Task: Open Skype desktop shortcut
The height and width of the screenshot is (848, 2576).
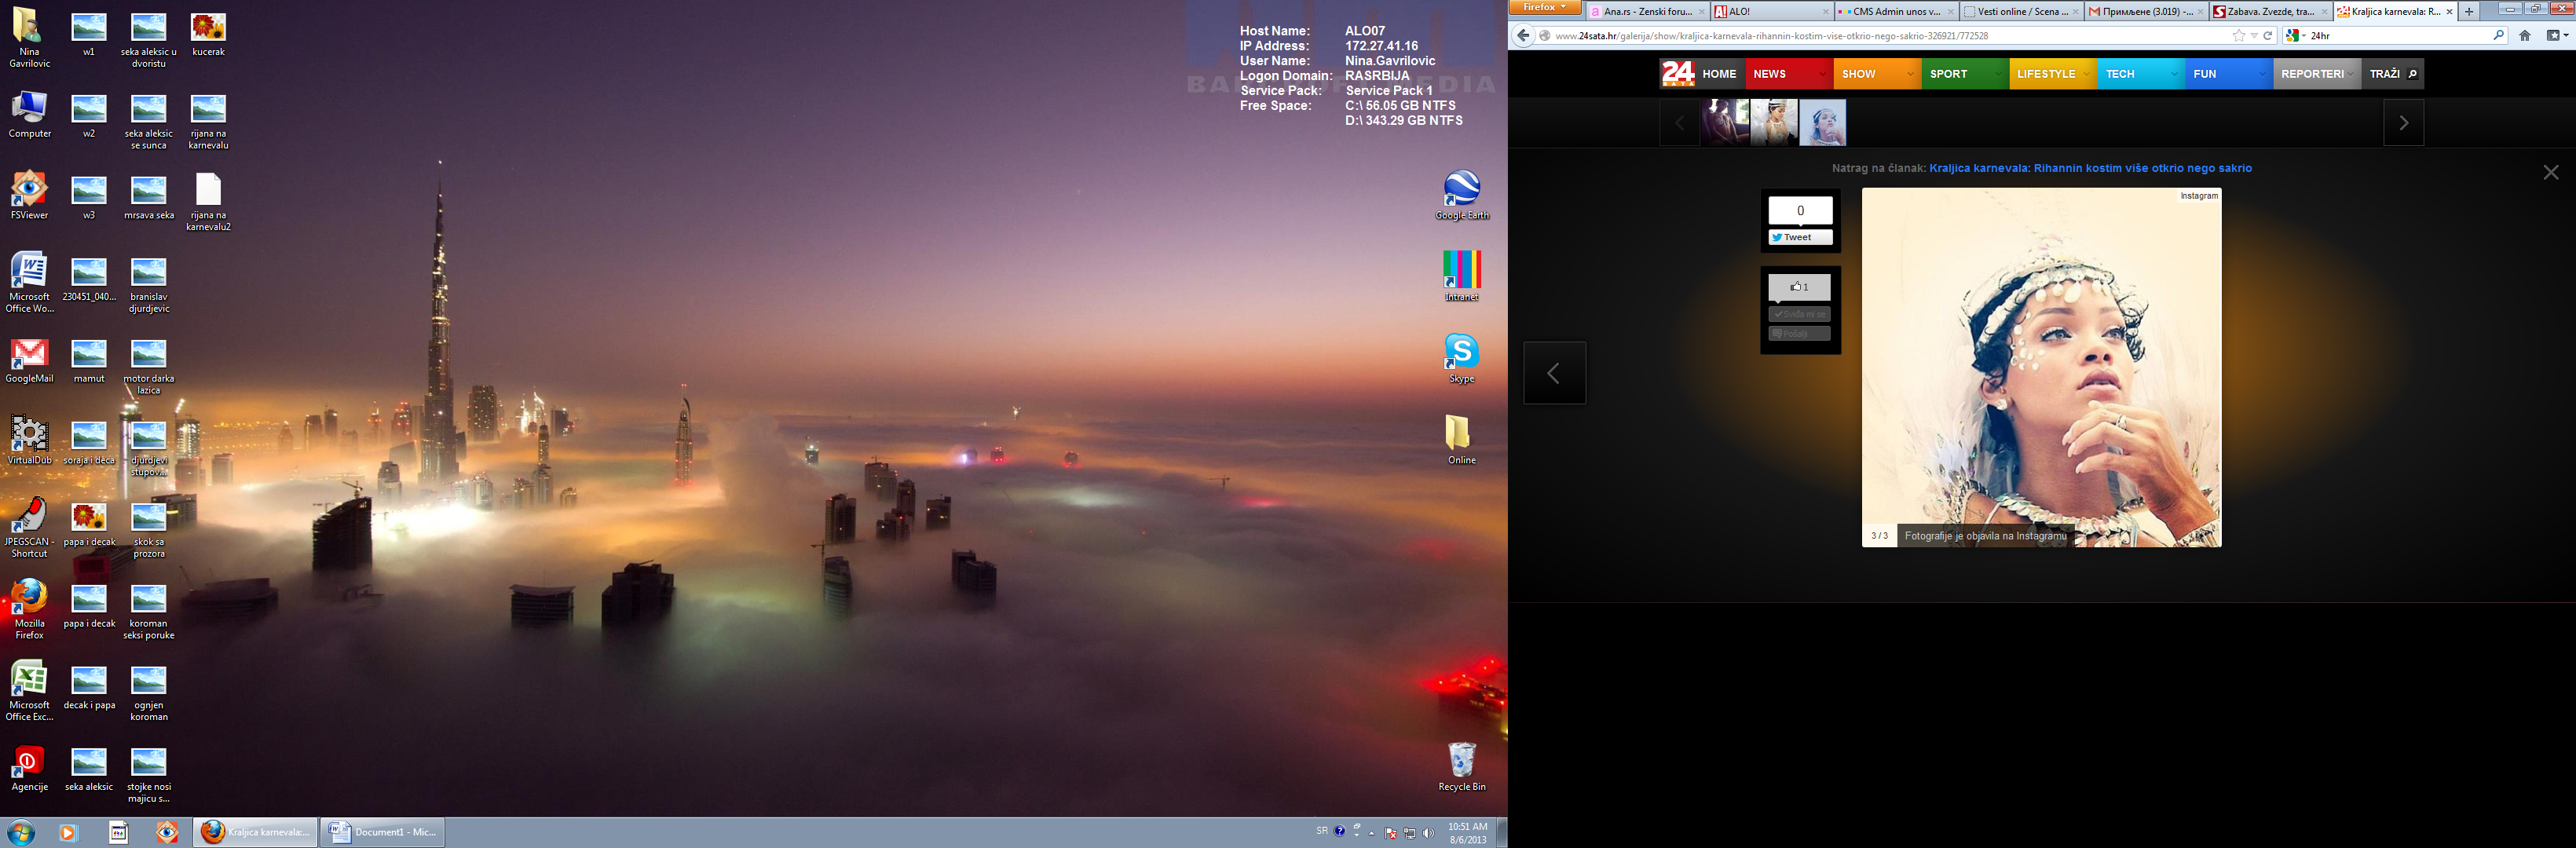Action: 1461,352
